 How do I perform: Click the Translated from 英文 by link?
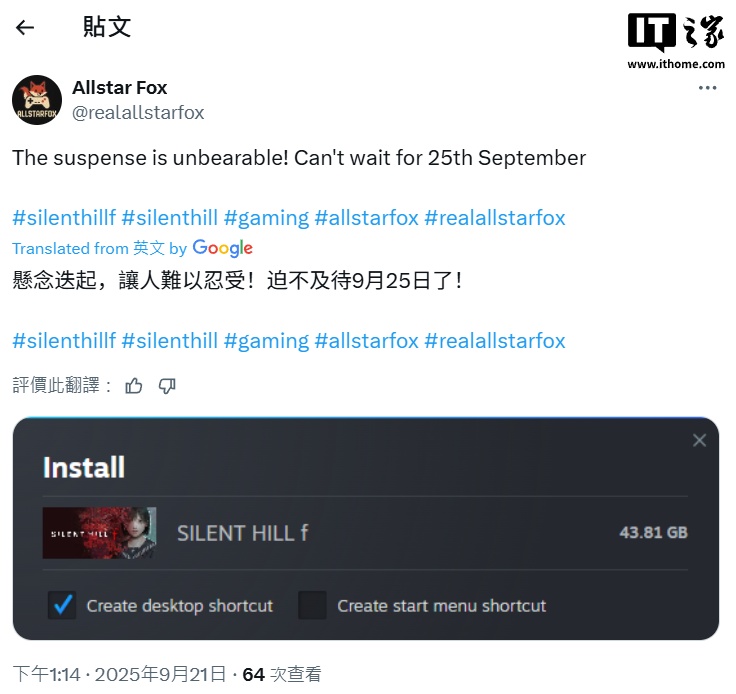[100, 248]
